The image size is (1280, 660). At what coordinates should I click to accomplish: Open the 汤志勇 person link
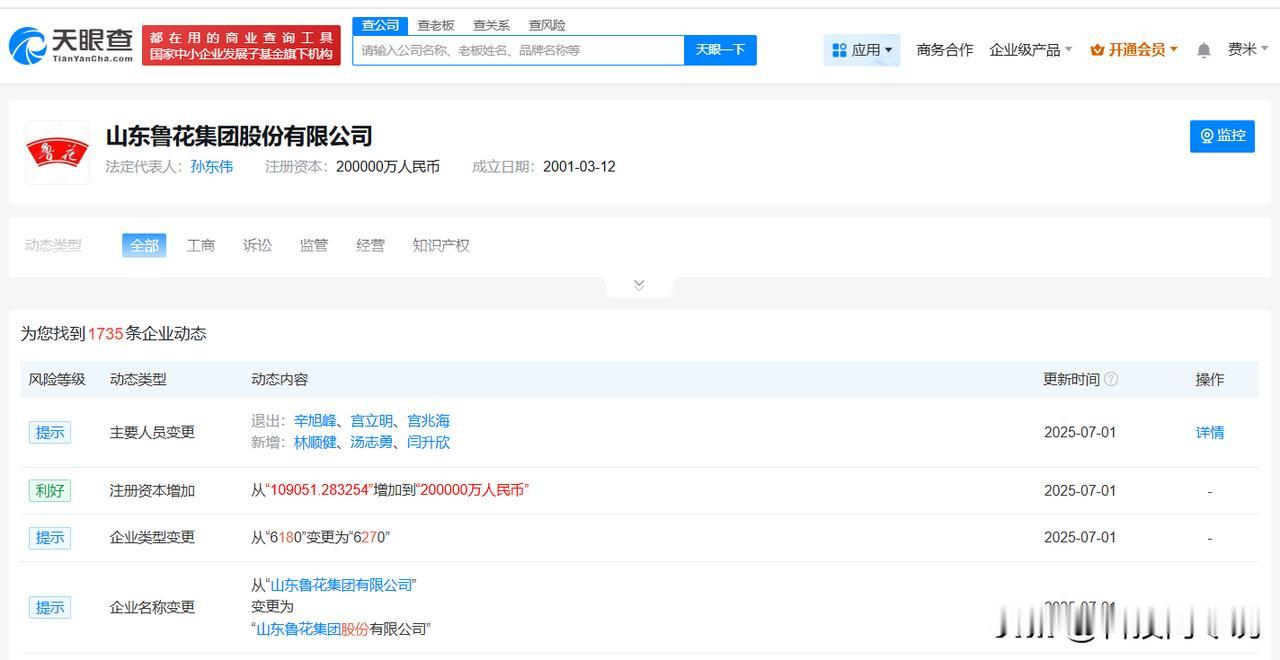coord(372,442)
